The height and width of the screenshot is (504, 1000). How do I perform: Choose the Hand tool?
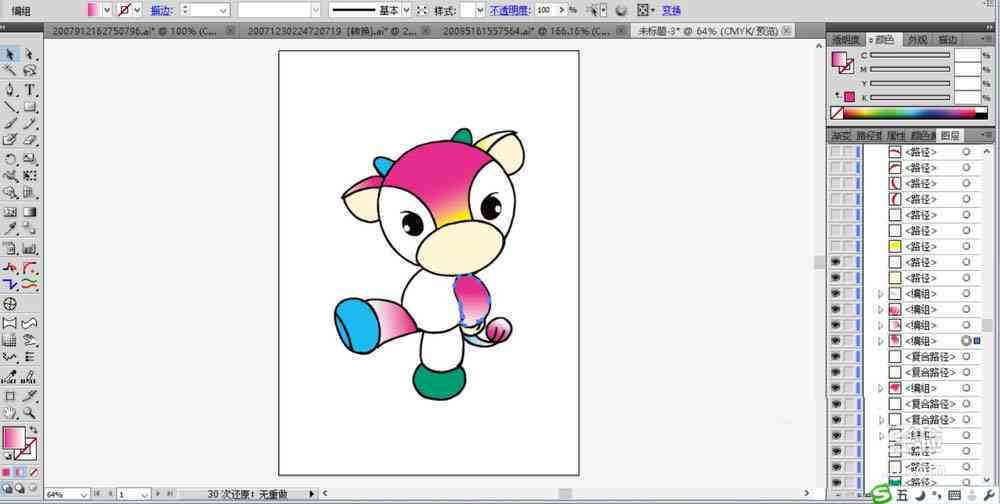click(x=10, y=413)
